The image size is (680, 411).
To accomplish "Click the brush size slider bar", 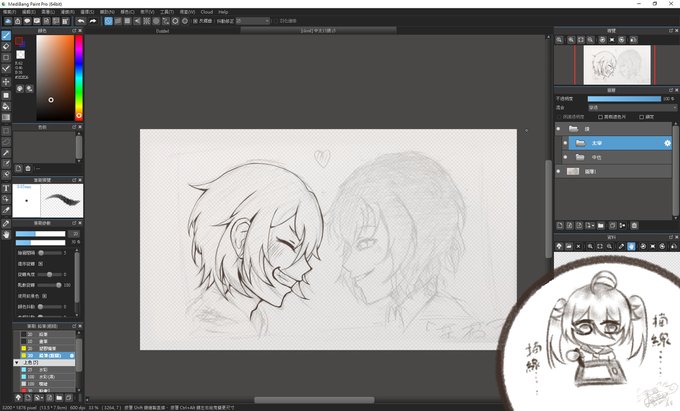I will tap(40, 234).
